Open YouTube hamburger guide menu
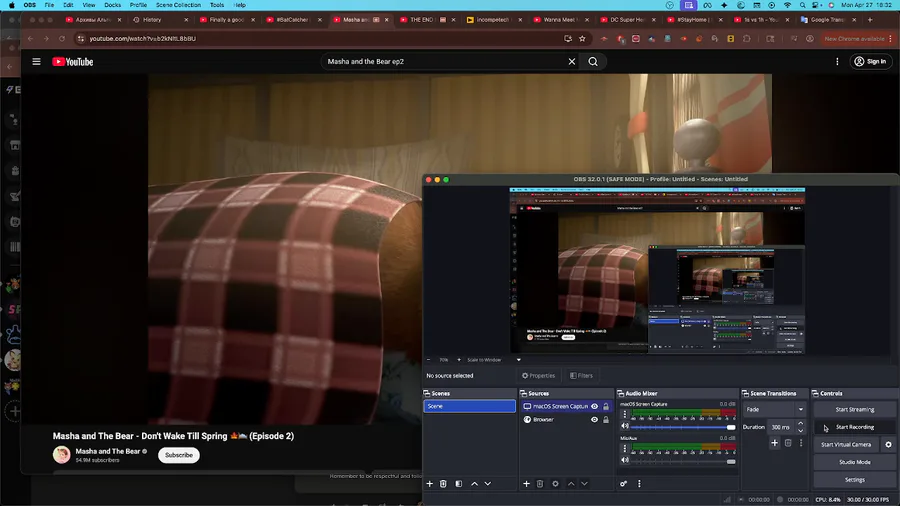Image resolution: width=900 pixels, height=506 pixels. pos(36,61)
